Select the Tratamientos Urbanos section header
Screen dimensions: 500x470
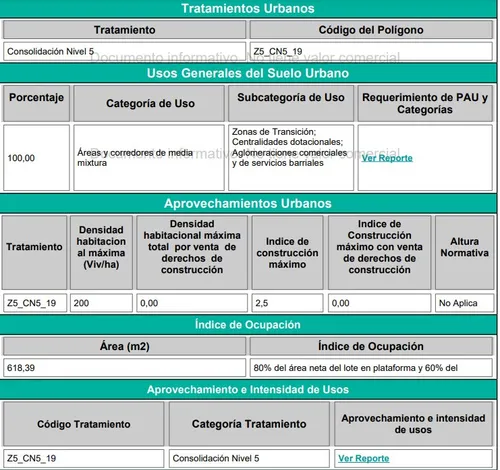(x=248, y=8)
